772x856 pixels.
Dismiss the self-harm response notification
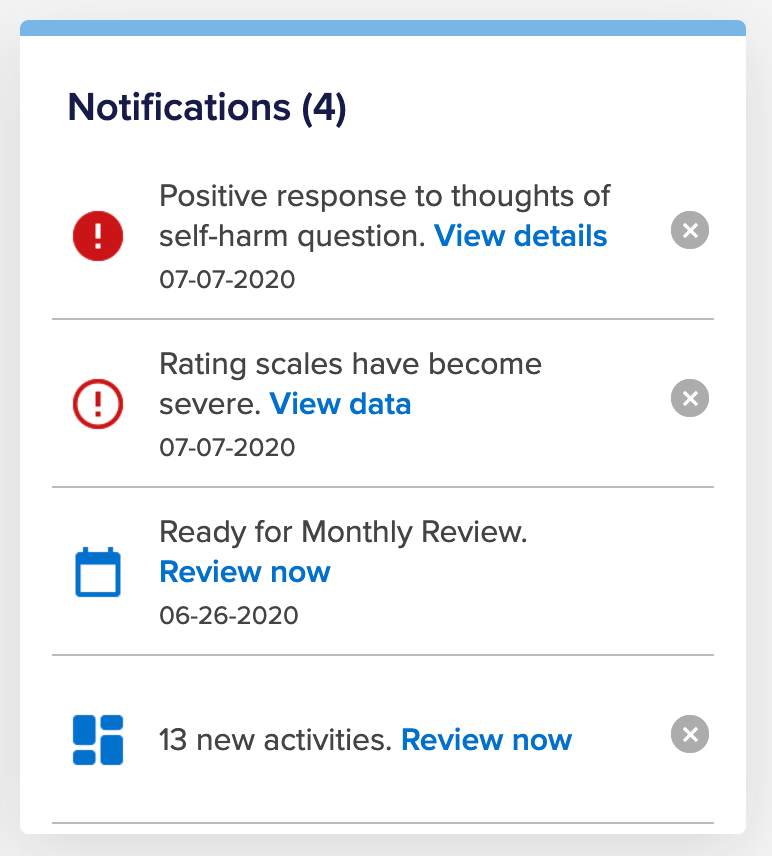(690, 230)
